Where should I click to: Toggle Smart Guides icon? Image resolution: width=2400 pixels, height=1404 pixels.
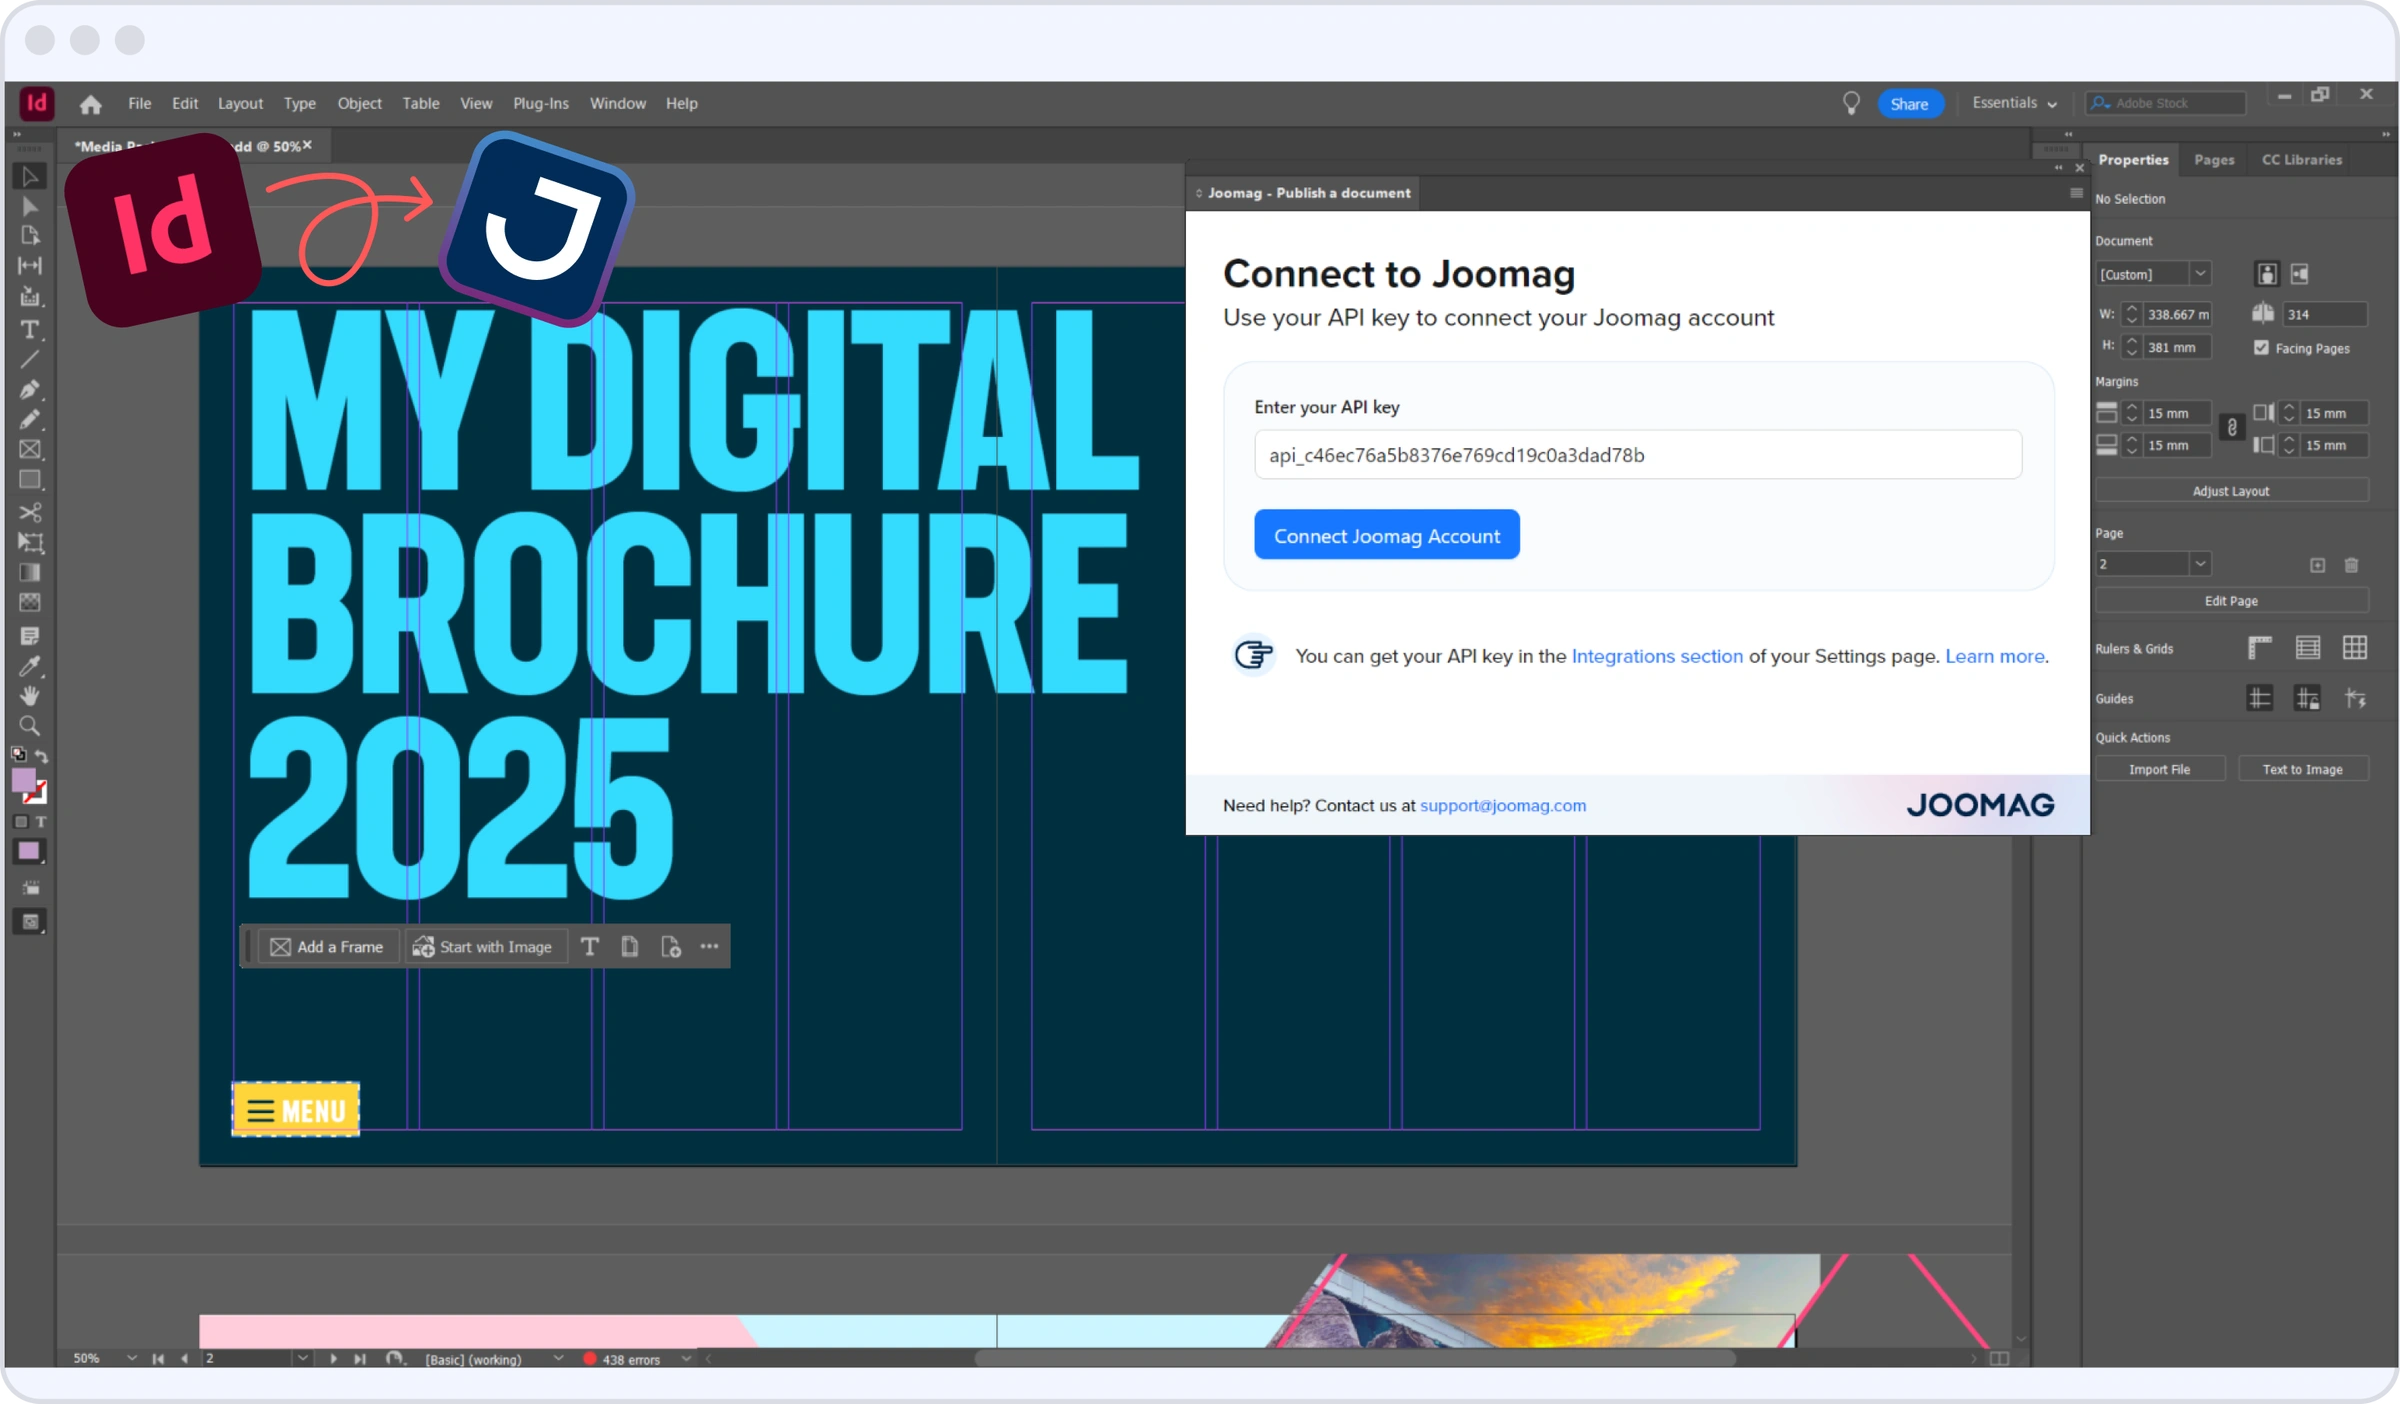tap(2355, 698)
